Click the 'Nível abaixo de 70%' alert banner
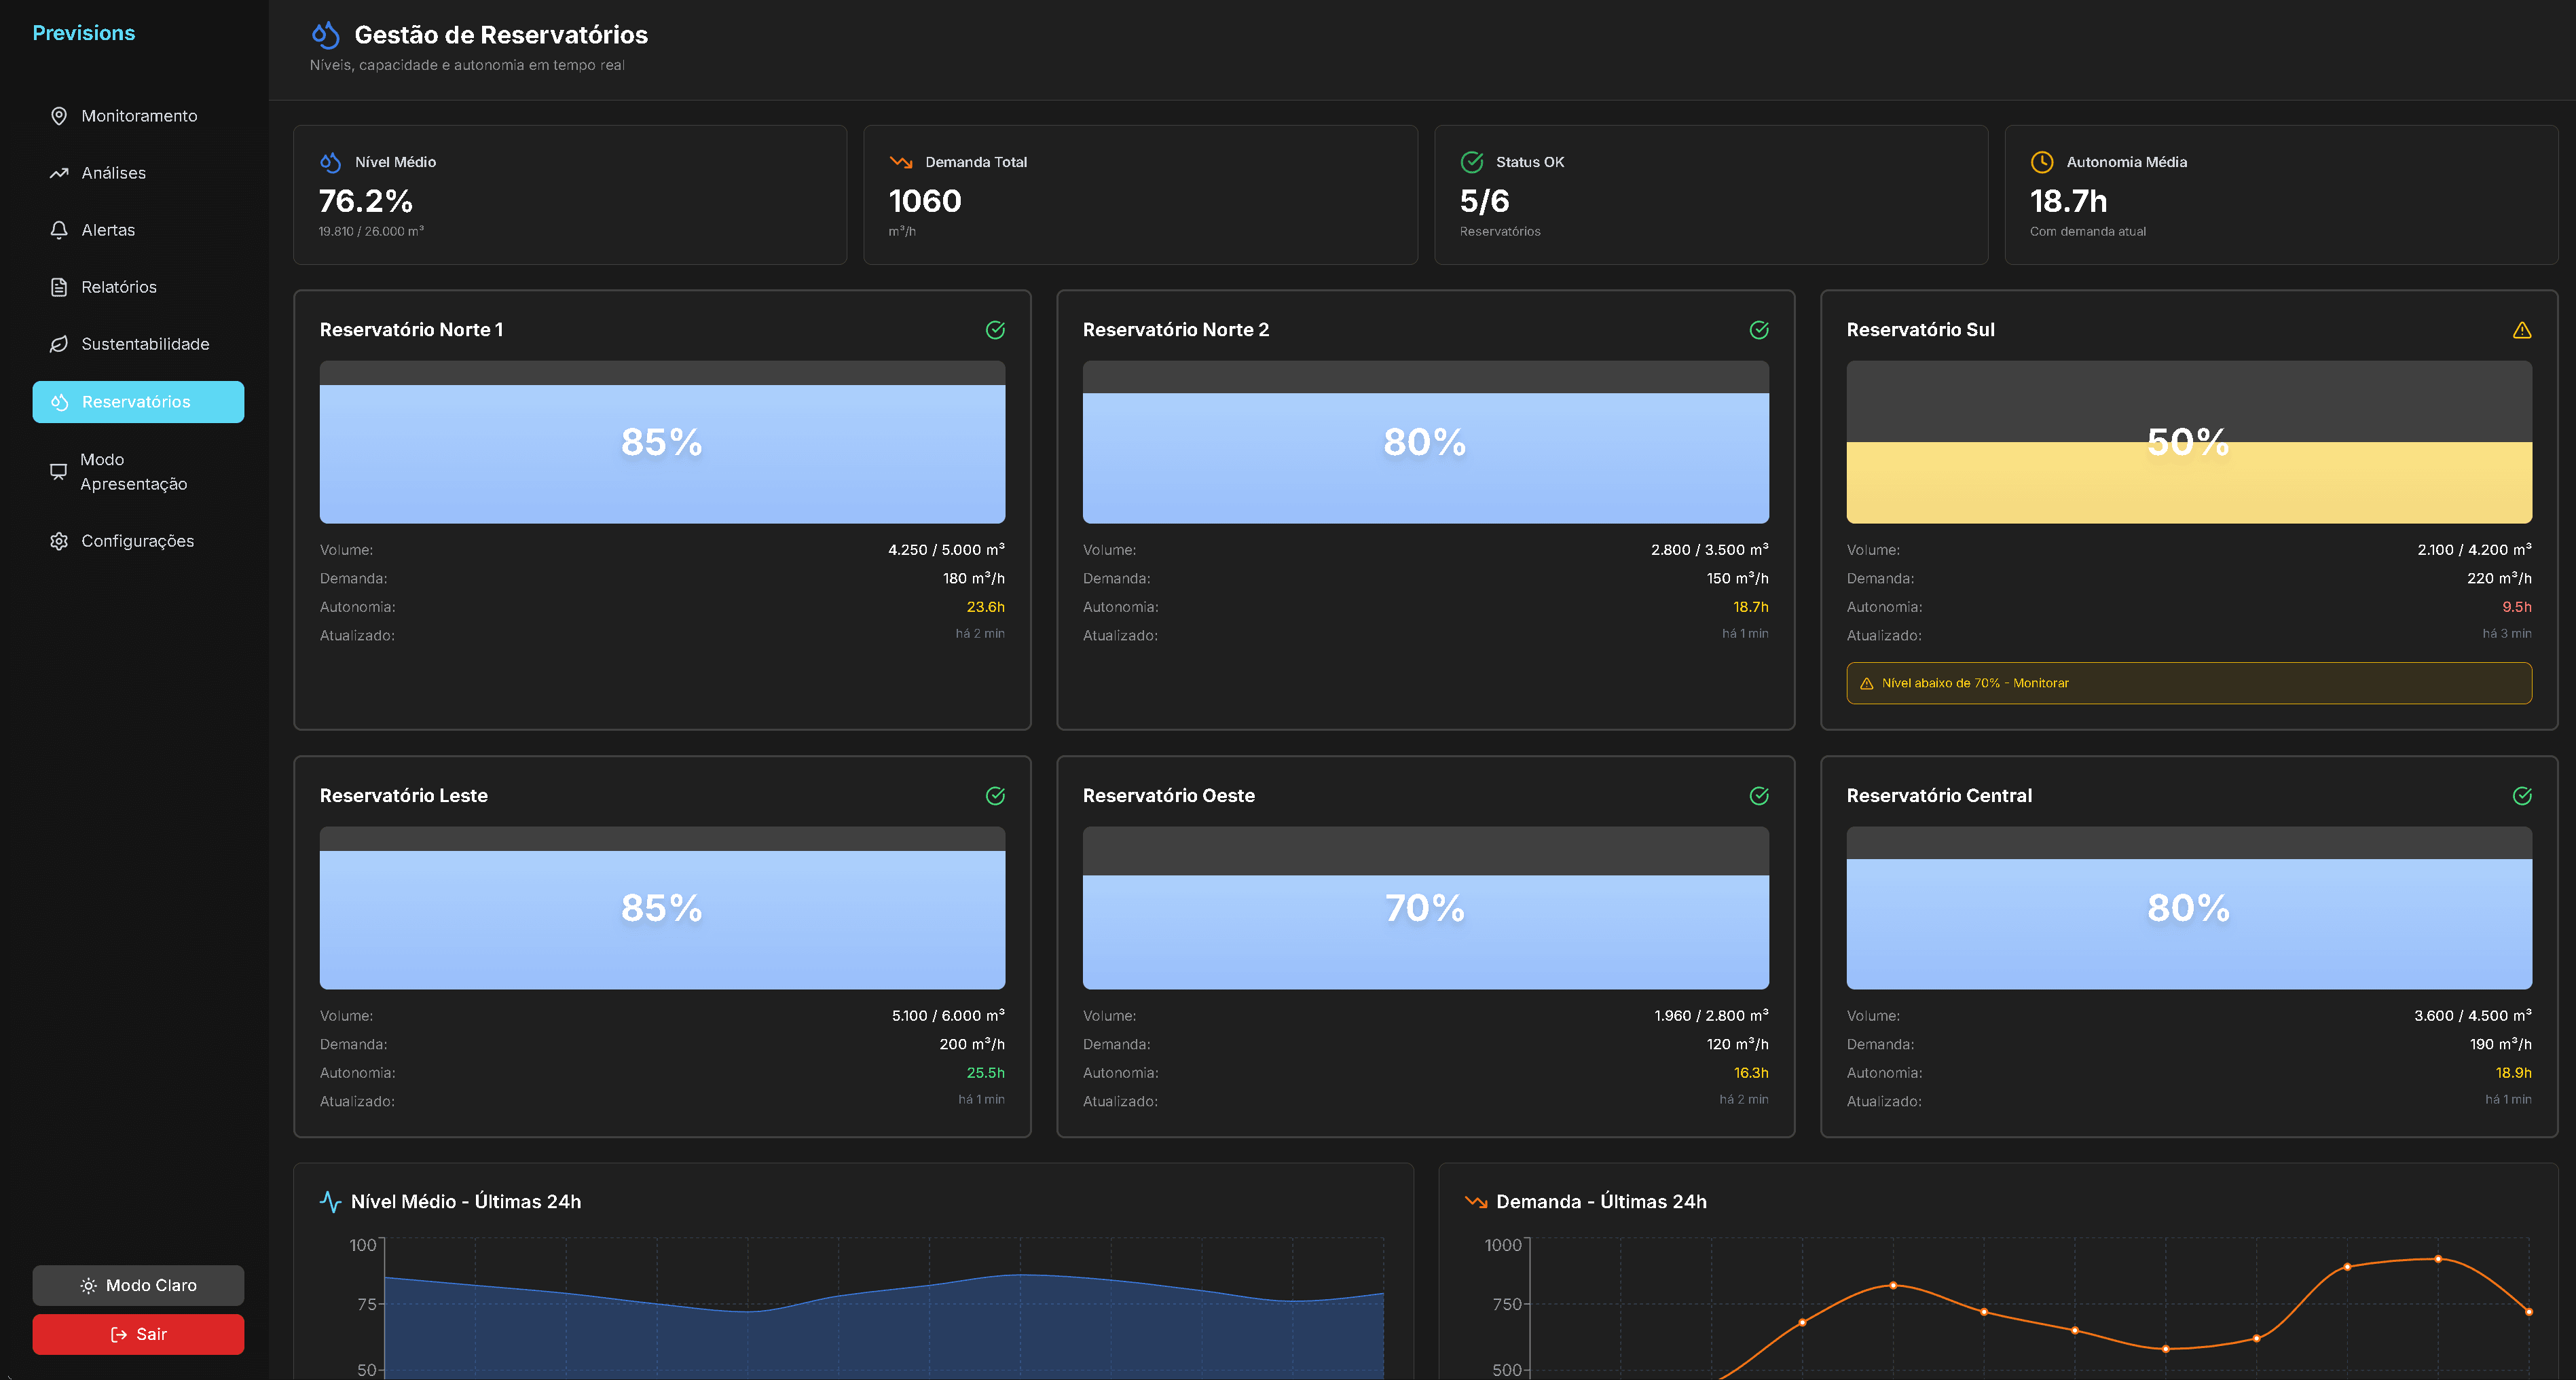 pyautogui.click(x=2188, y=683)
